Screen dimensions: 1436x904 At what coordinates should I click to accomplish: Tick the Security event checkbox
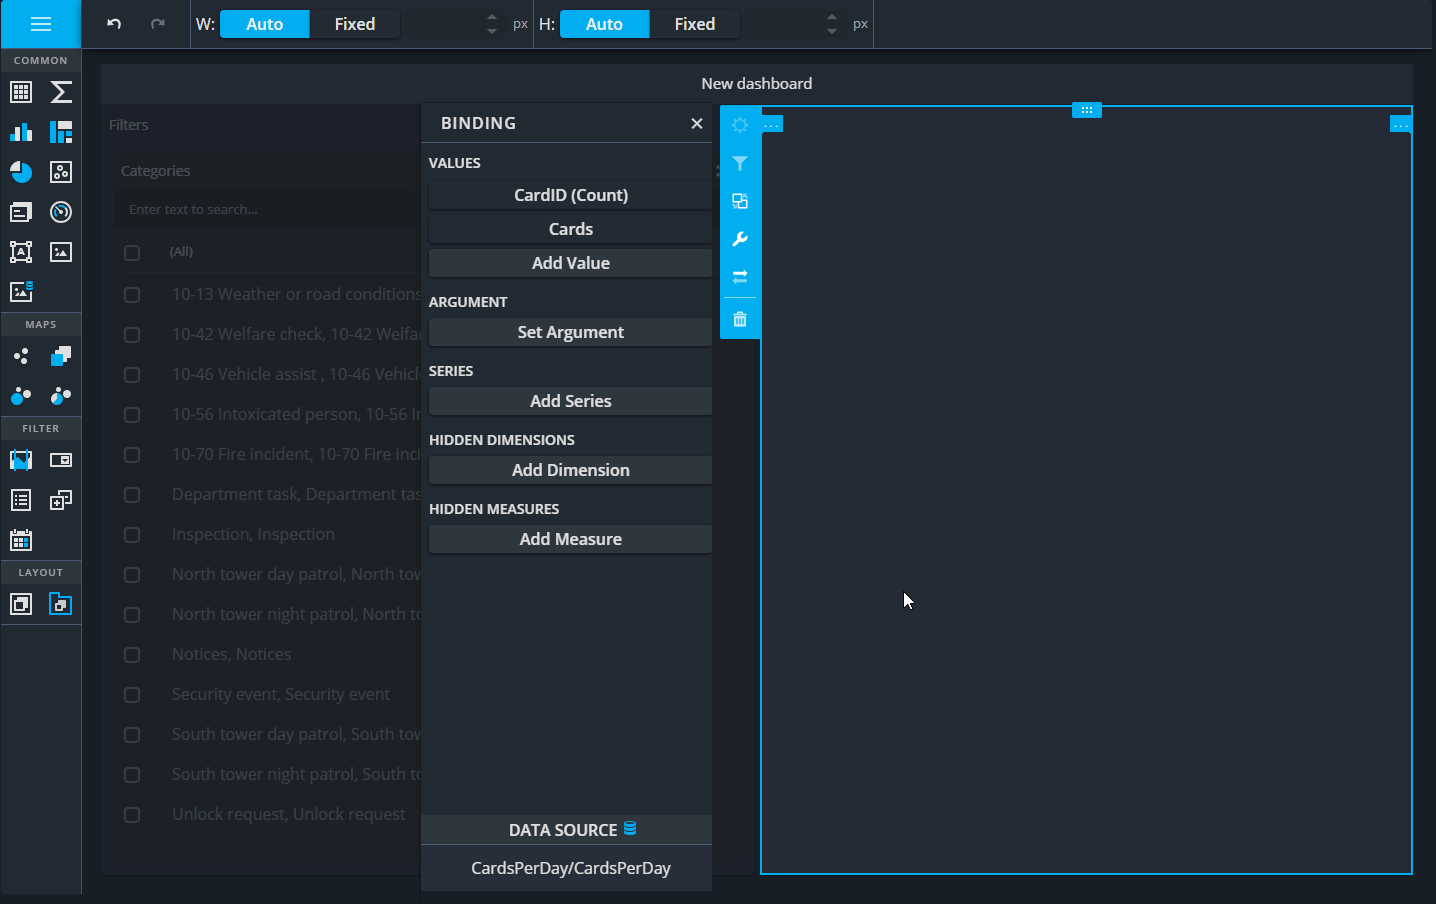pyautogui.click(x=132, y=695)
